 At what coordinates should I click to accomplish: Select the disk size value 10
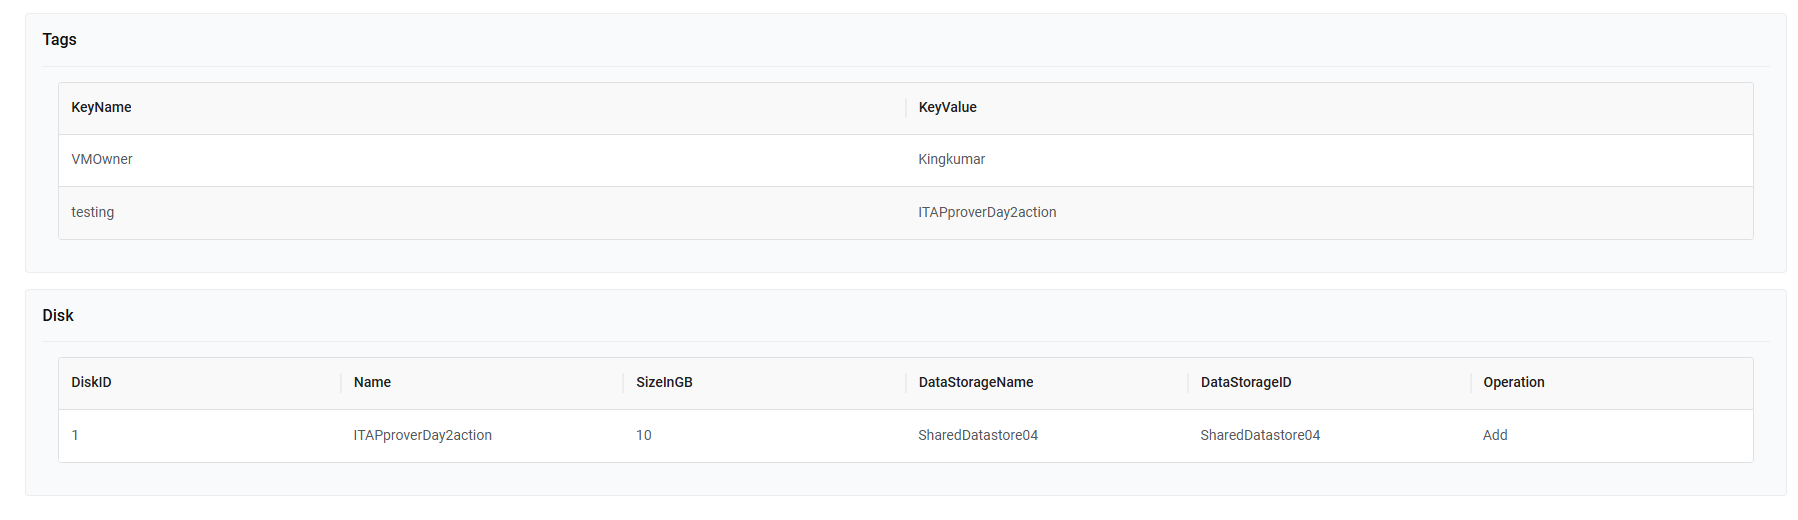(644, 436)
